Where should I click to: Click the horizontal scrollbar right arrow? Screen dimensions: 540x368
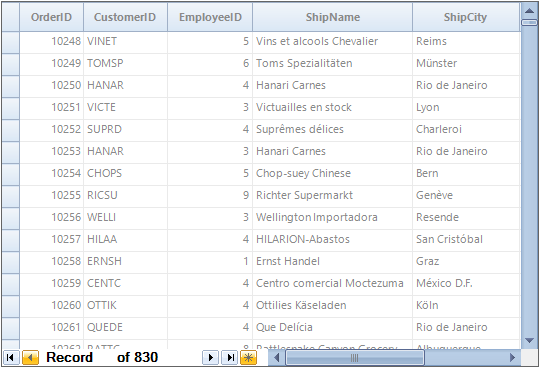(512, 358)
